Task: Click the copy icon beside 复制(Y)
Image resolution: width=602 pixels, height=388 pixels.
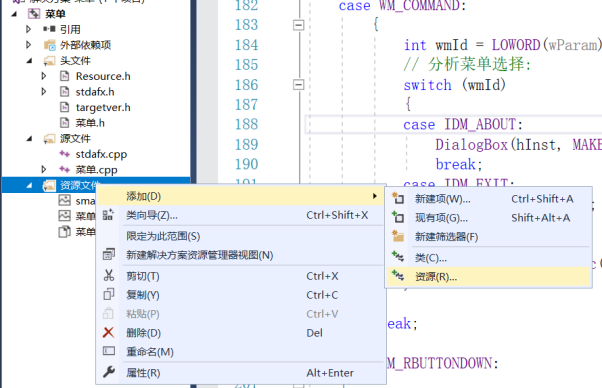Action: point(109,294)
